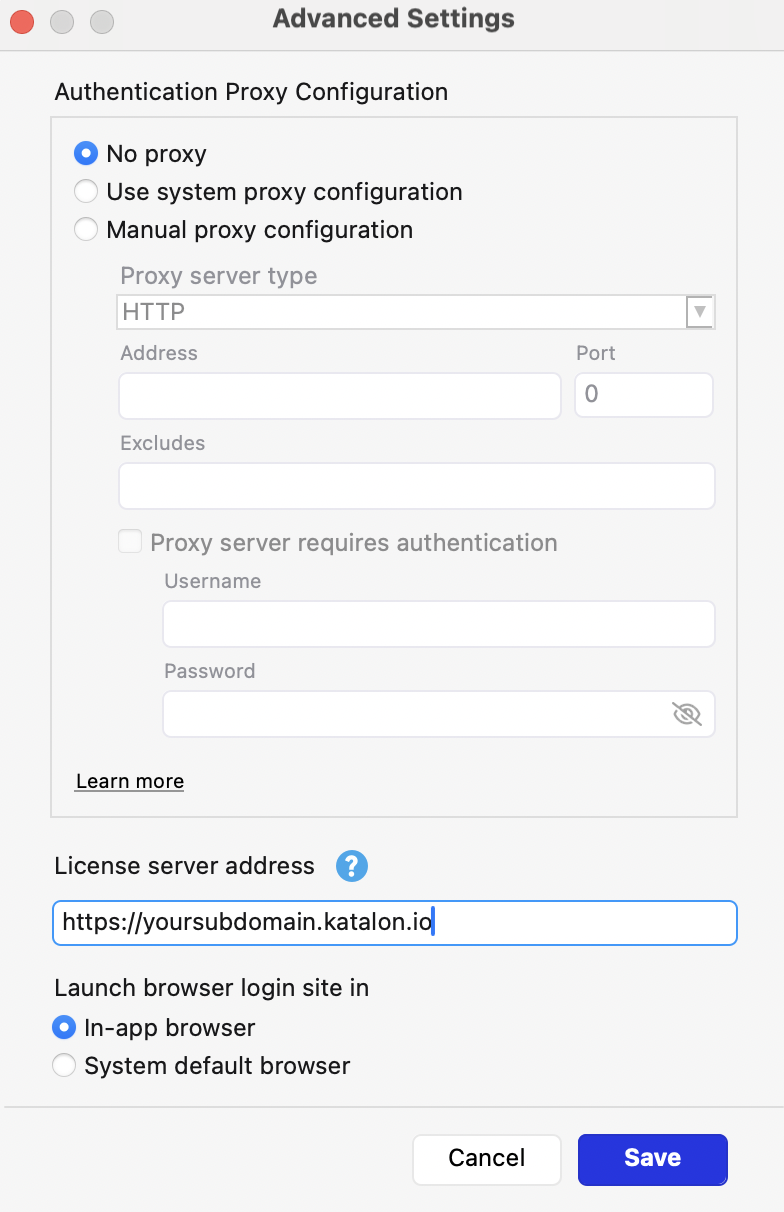Open the License server address help tooltip
The width and height of the screenshot is (784, 1212).
(351, 866)
